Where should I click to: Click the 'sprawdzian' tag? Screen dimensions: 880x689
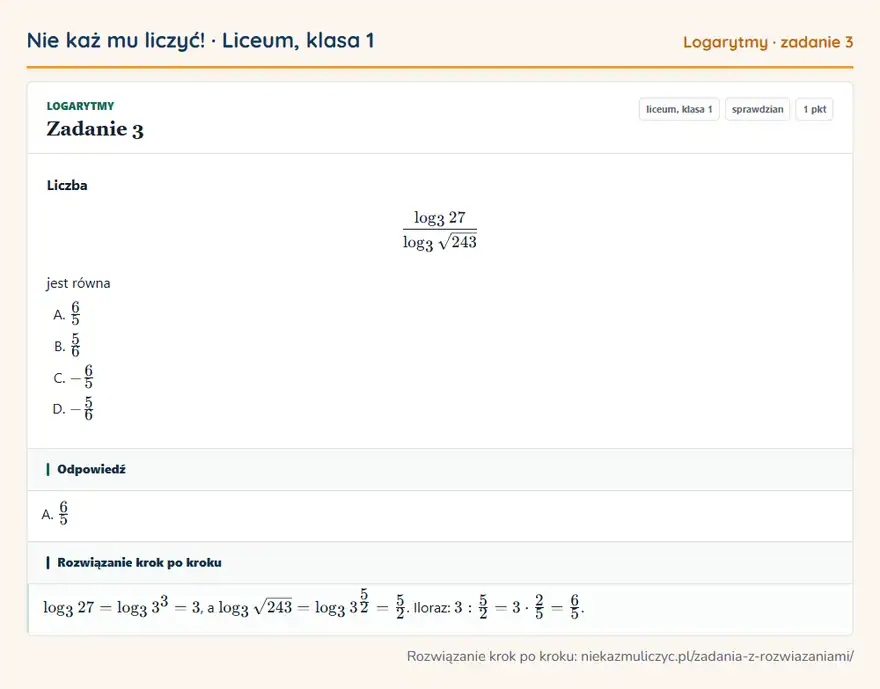coord(758,109)
